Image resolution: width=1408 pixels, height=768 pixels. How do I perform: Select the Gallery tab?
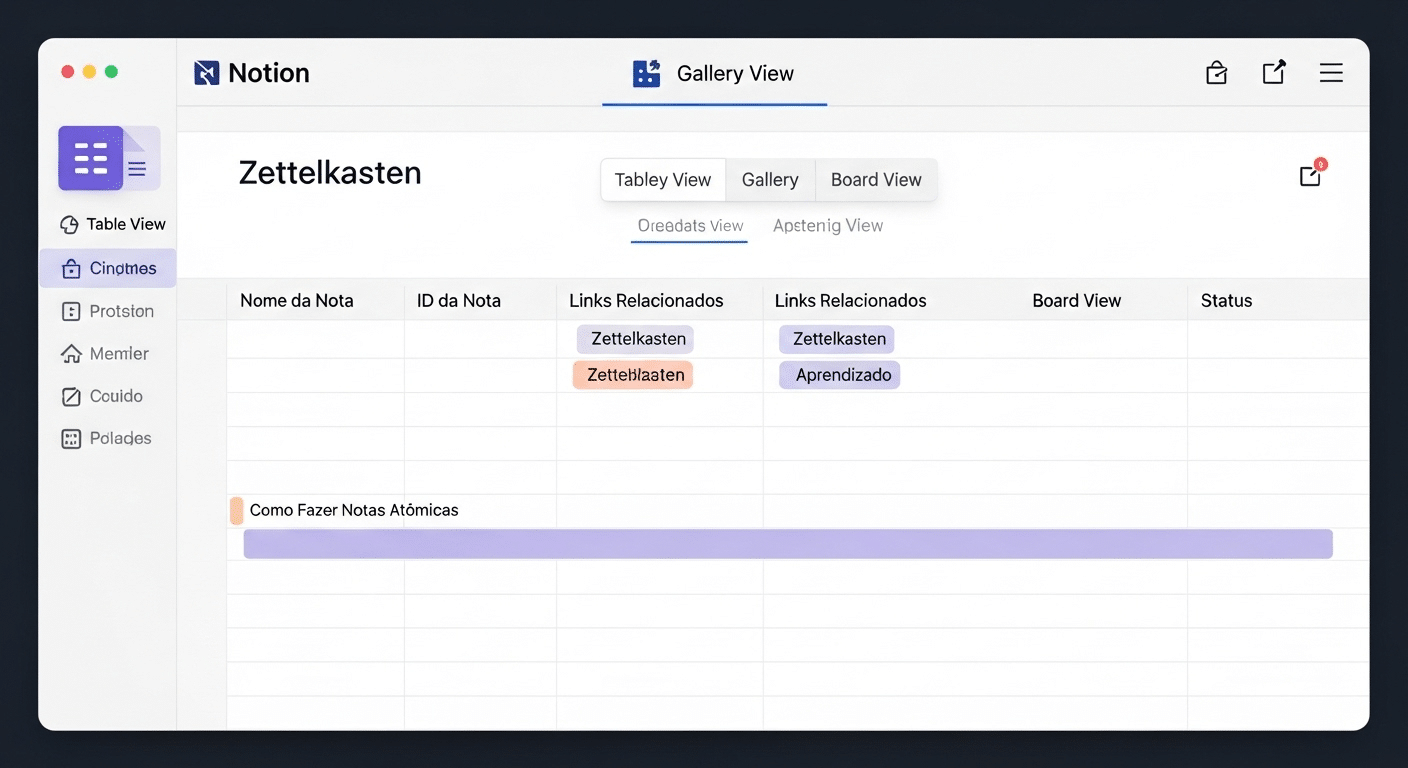pyautogui.click(x=770, y=180)
